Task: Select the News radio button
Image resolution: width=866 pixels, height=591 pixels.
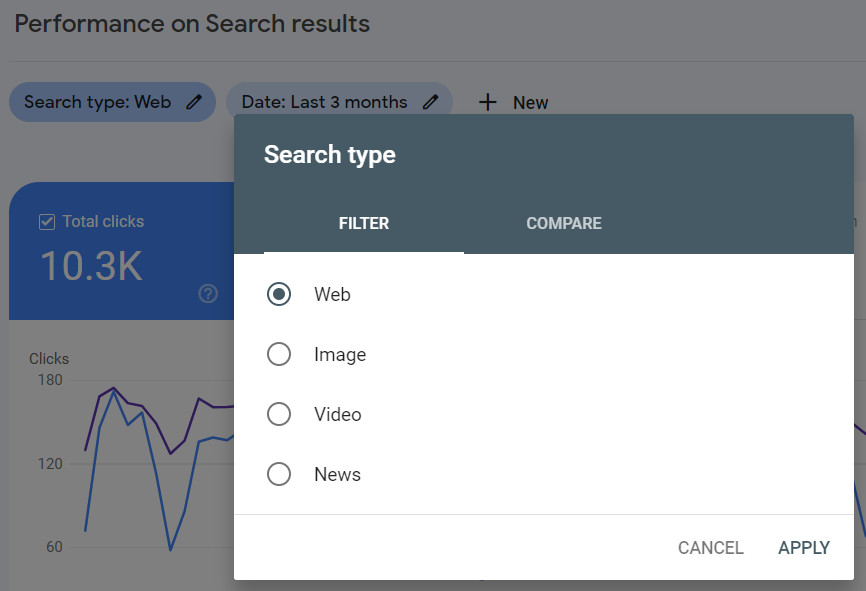Action: click(x=279, y=474)
